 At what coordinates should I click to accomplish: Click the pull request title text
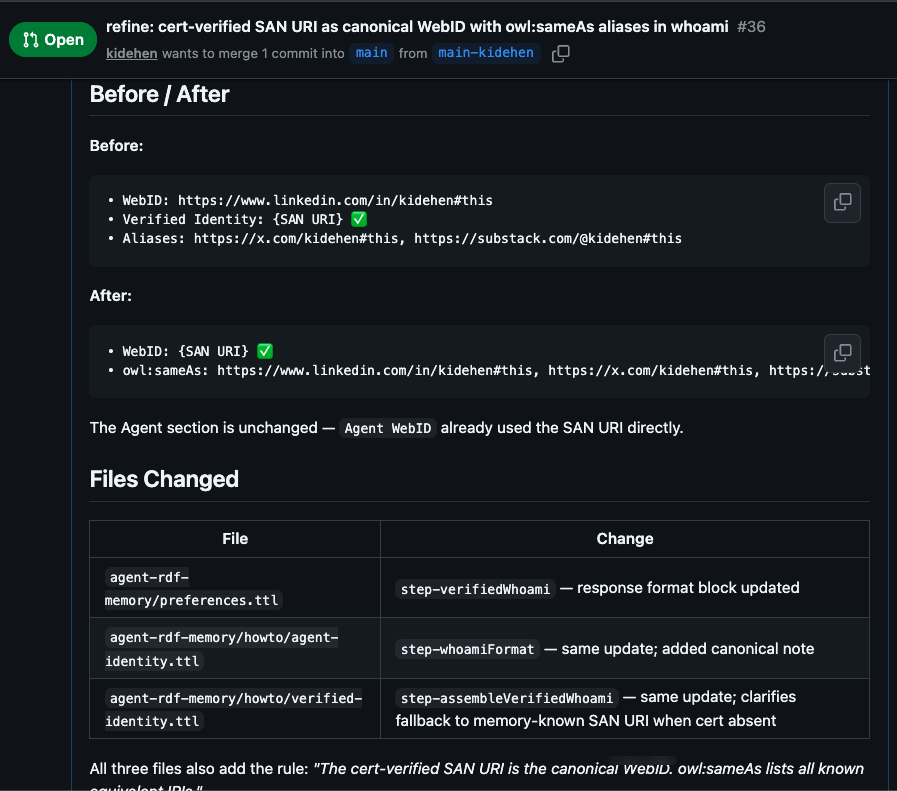(x=417, y=26)
